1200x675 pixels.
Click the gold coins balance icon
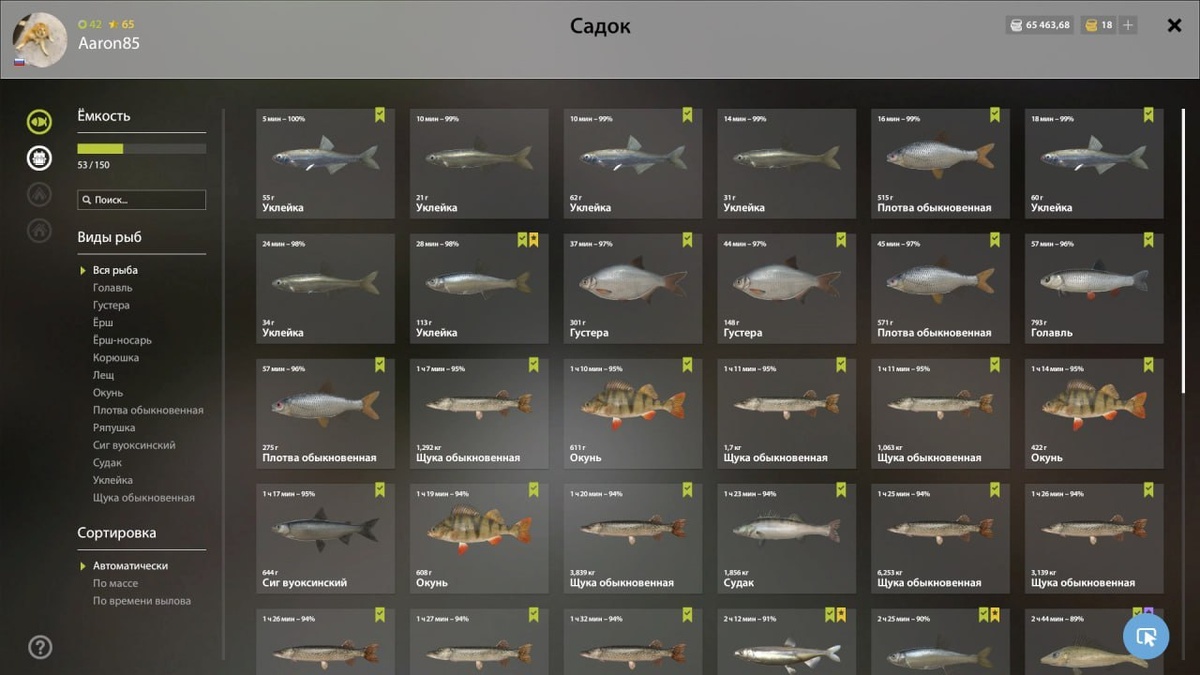[x=1092, y=25]
